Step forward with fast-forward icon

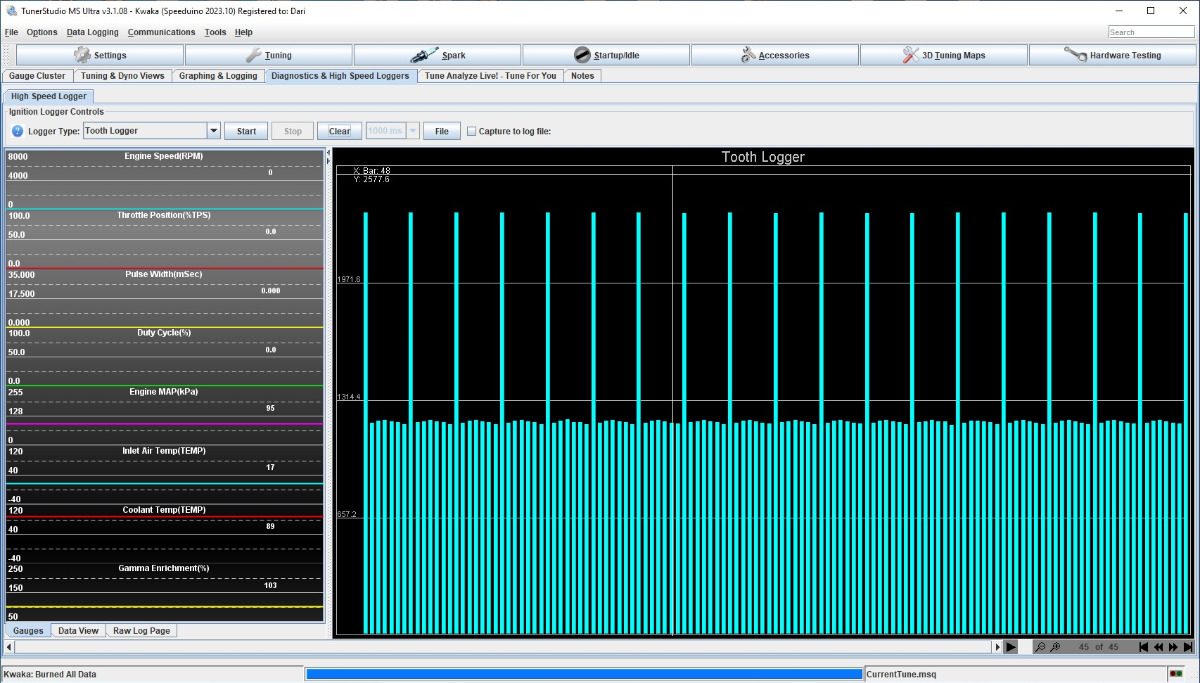(1173, 647)
